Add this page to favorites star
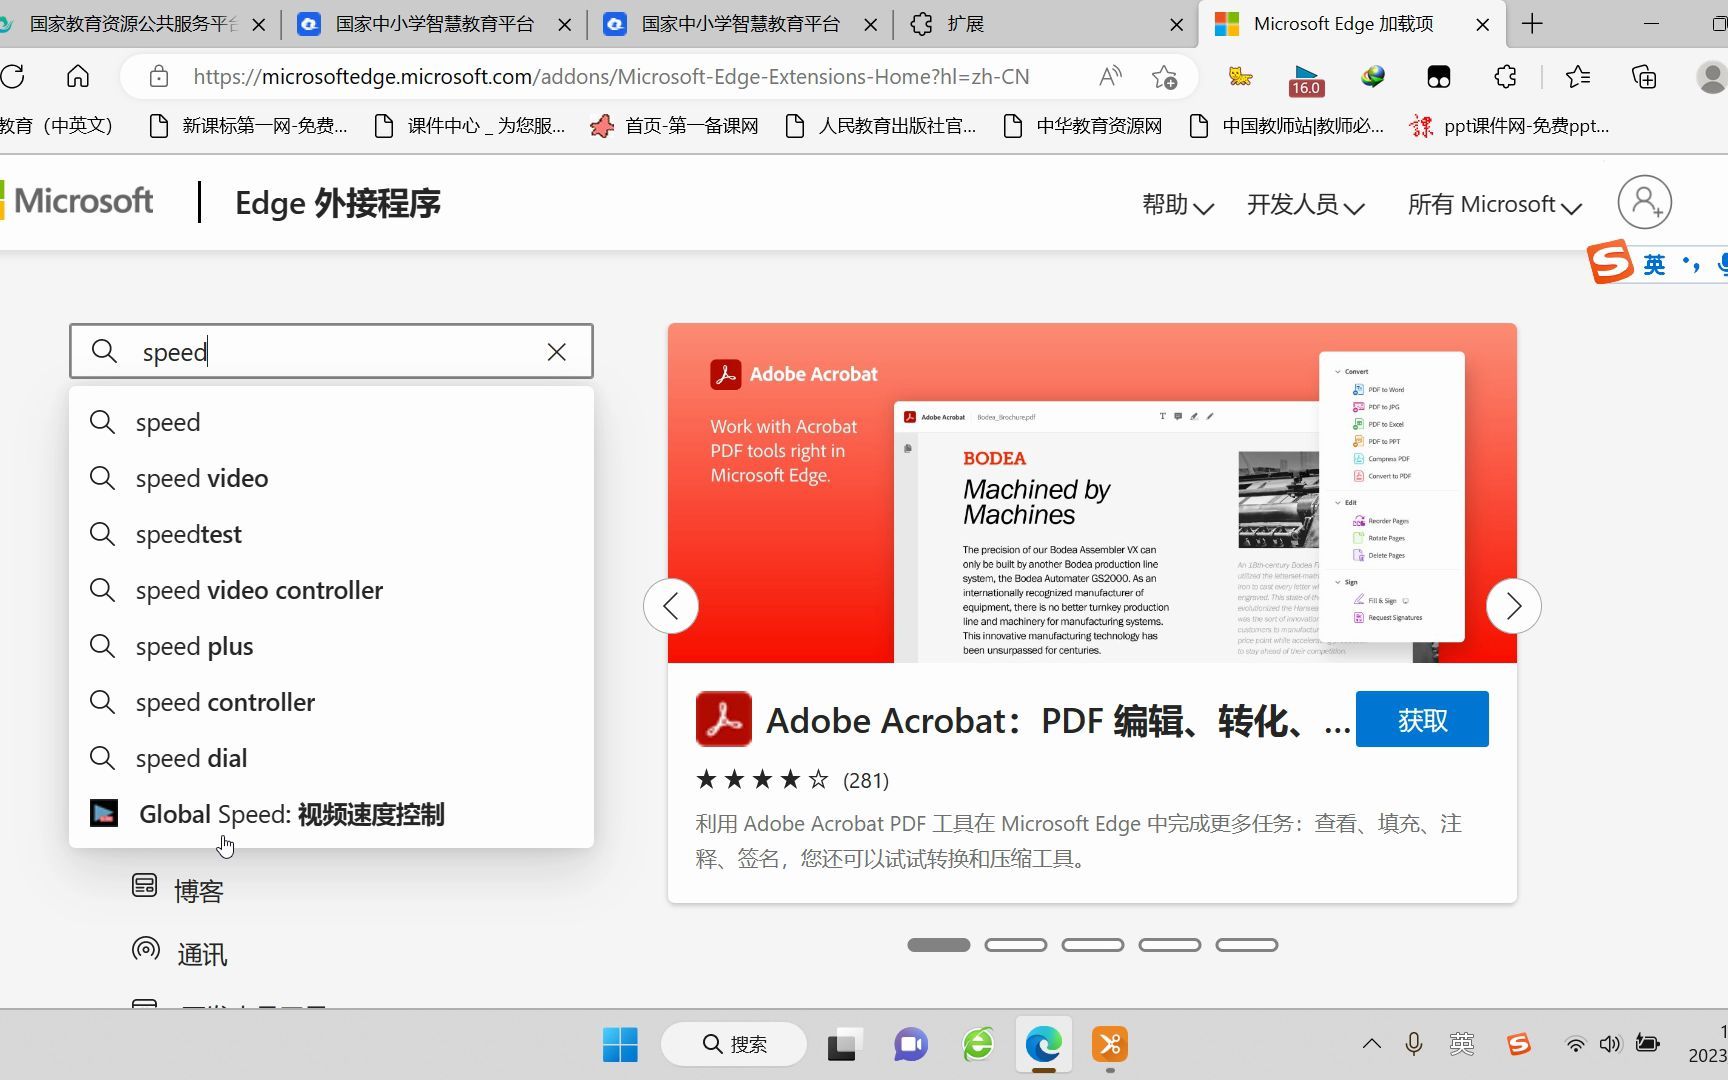Viewport: 1728px width, 1080px height. pyautogui.click(x=1164, y=76)
